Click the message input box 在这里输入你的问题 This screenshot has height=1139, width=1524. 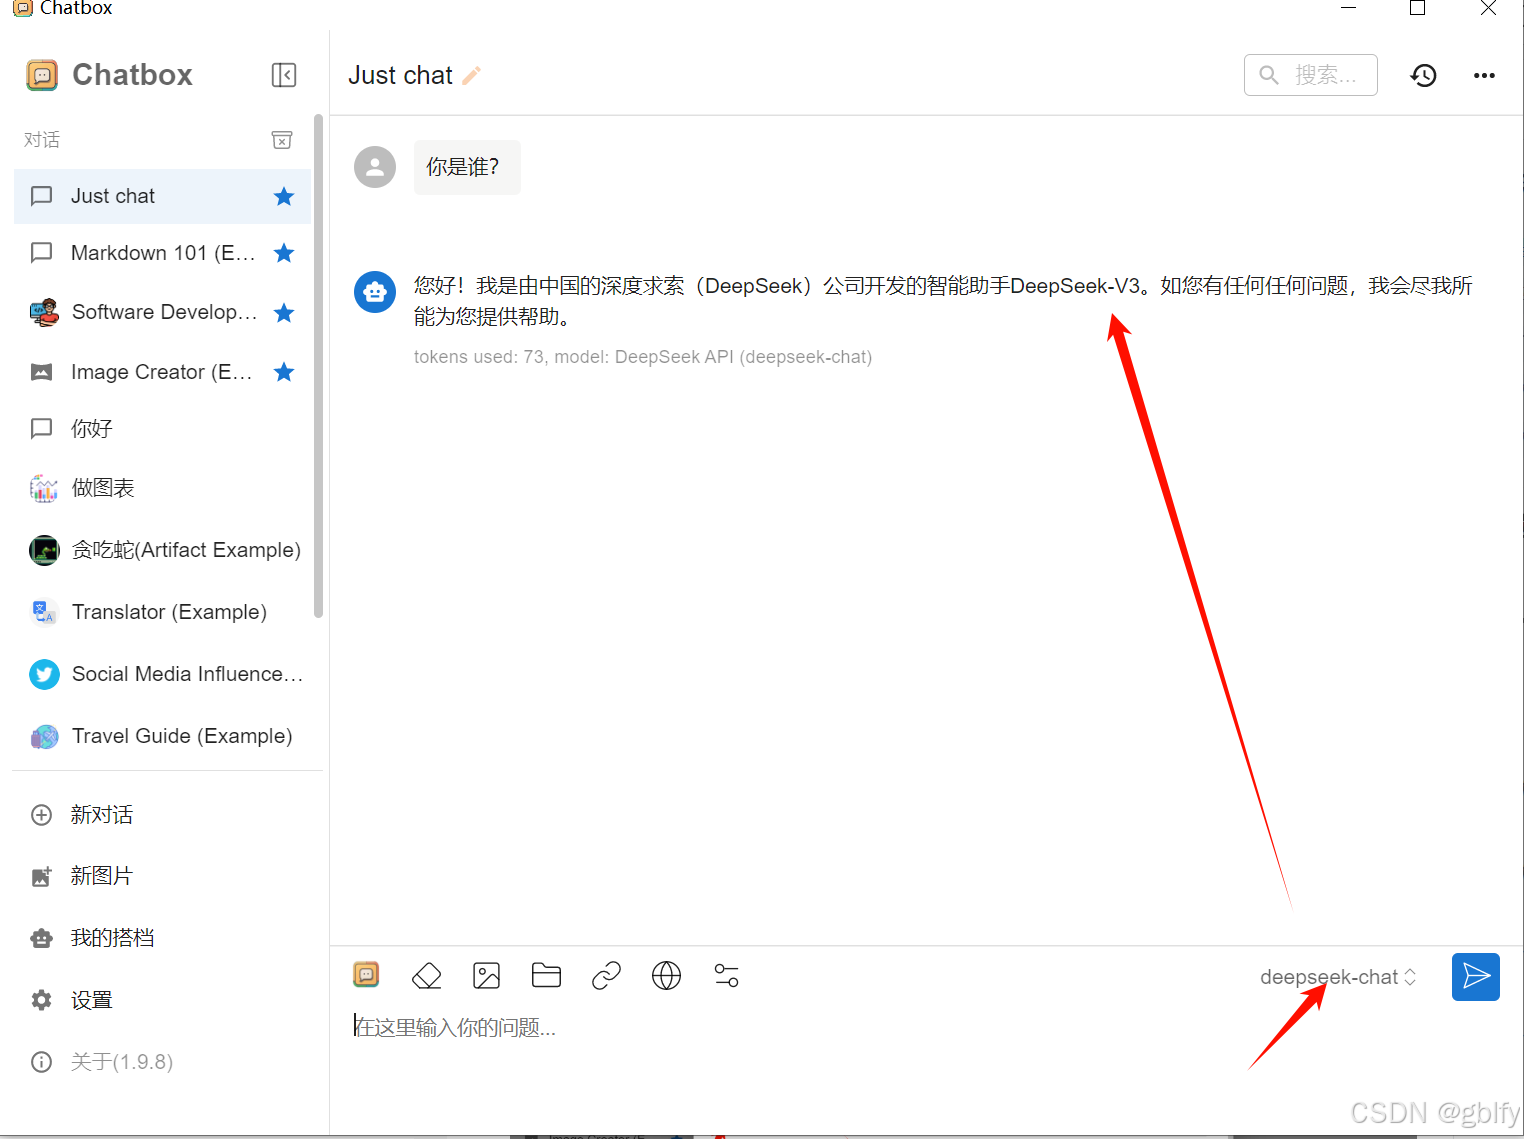(x=925, y=1028)
